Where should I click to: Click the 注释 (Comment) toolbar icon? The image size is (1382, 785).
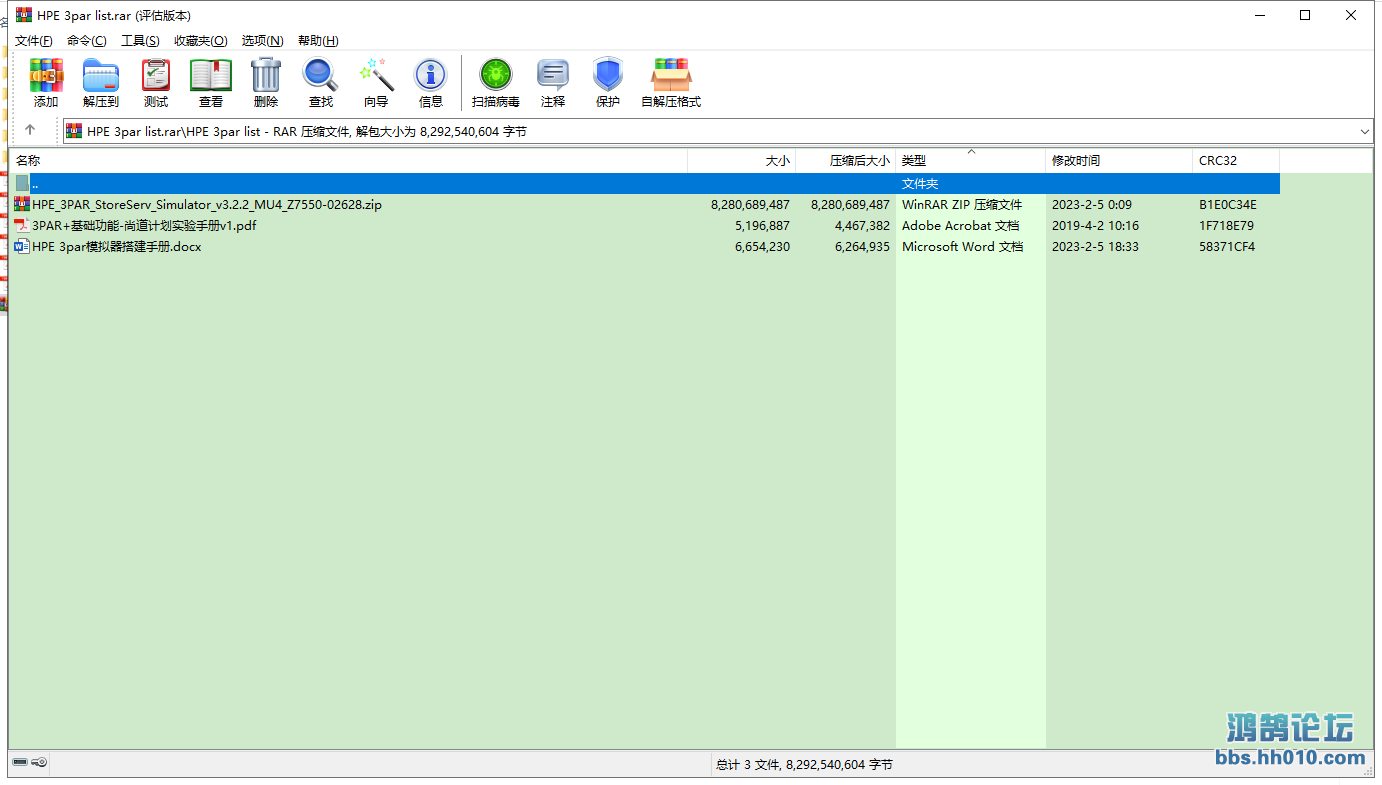[x=553, y=75]
